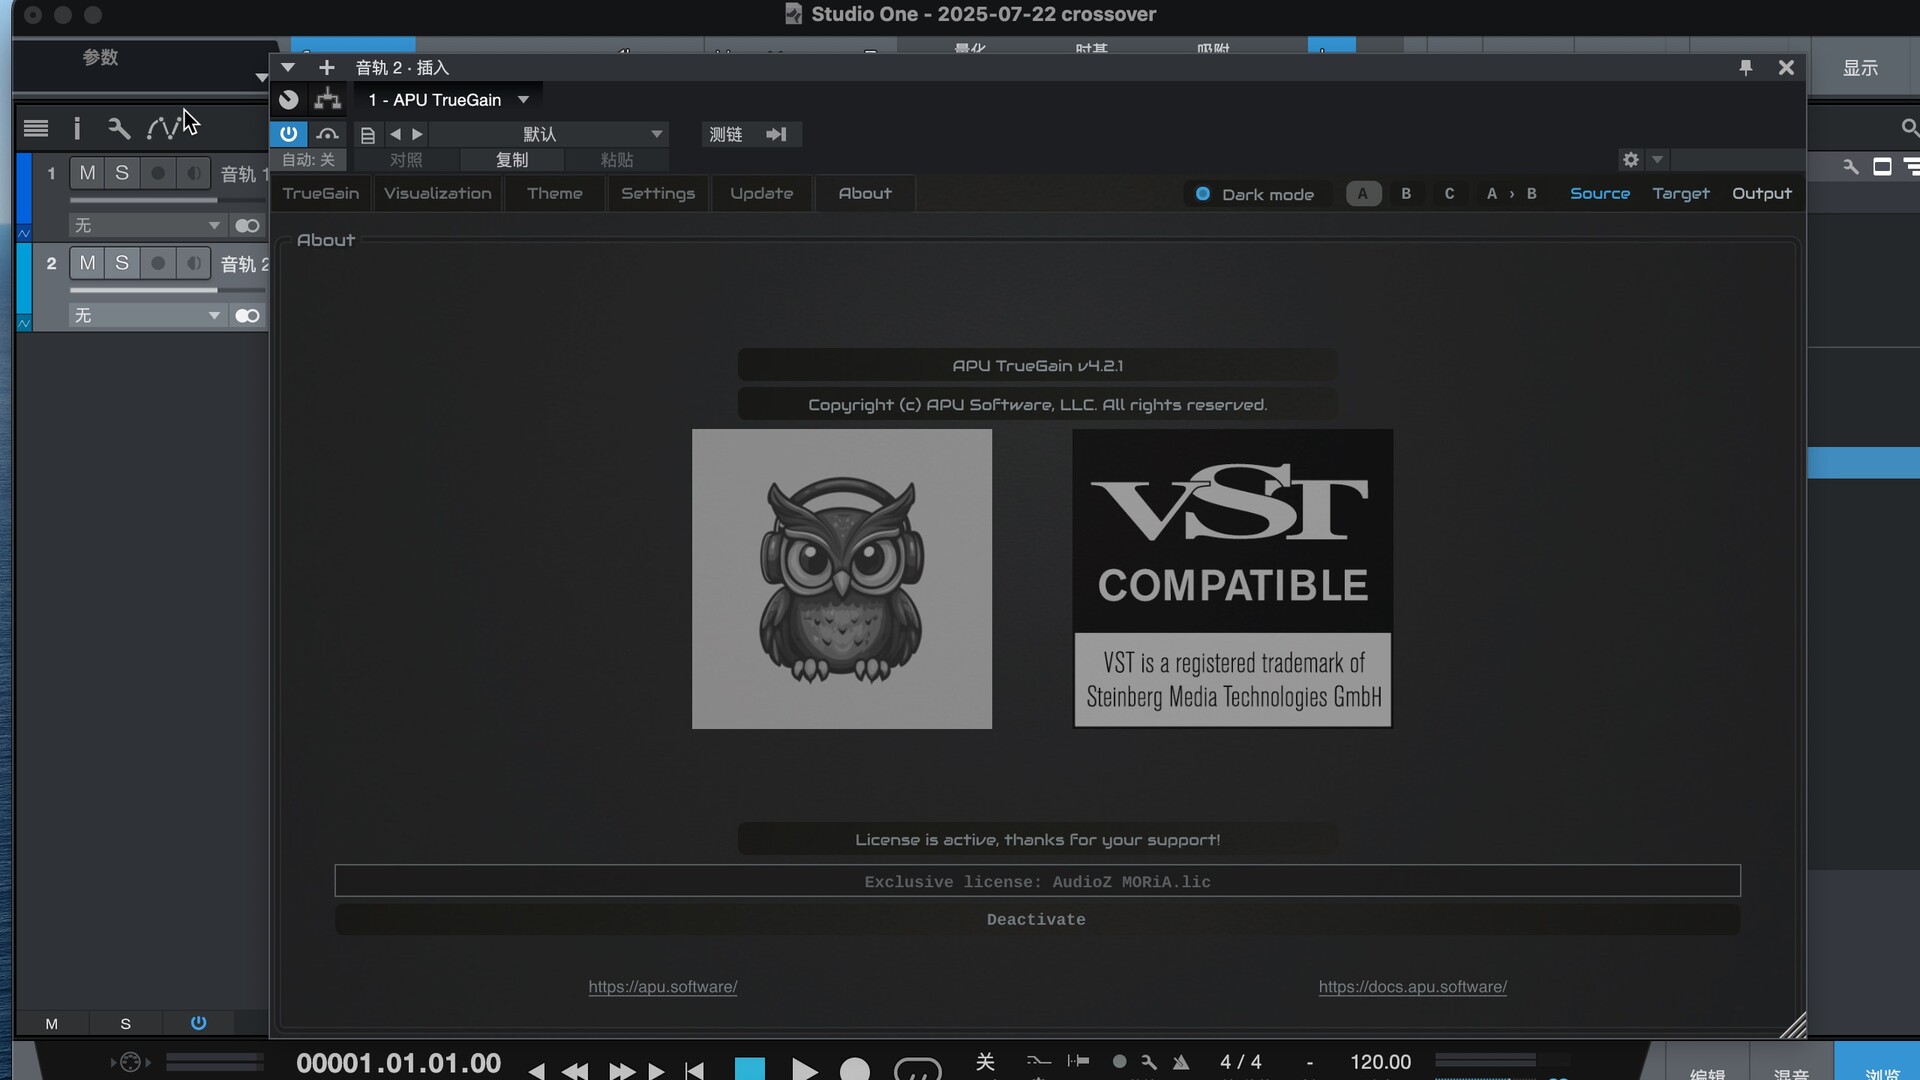
Task: Open the track inspector info icon
Action: [77, 128]
